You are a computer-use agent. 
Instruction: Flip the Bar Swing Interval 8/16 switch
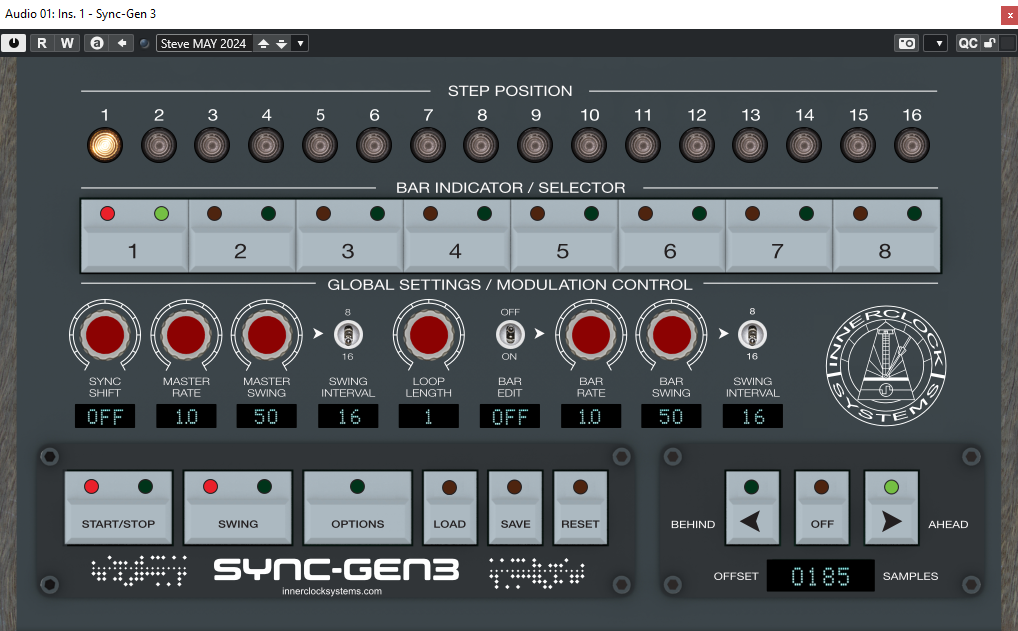coord(751,334)
